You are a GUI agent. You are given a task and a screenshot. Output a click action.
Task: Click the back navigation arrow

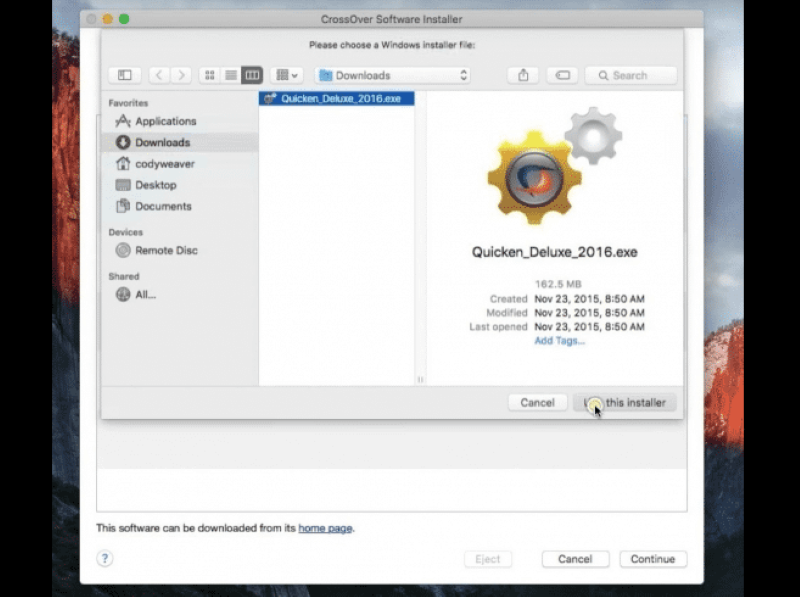click(159, 75)
